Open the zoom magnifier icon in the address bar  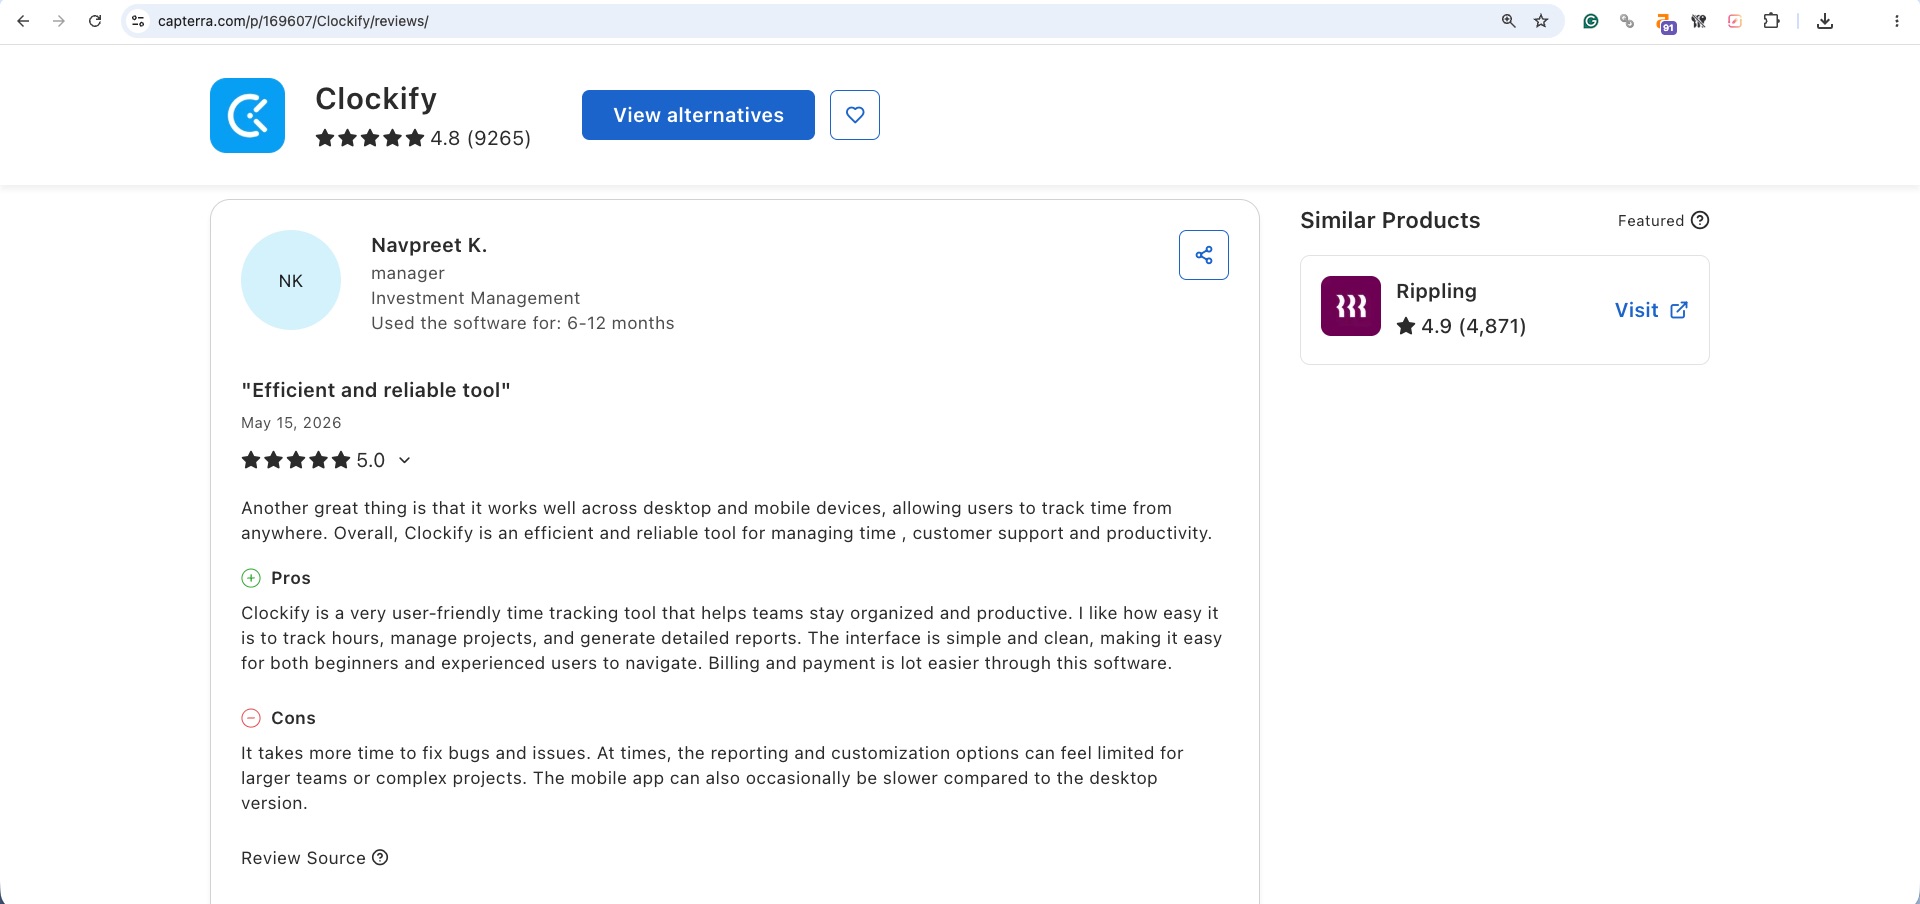tap(1508, 21)
